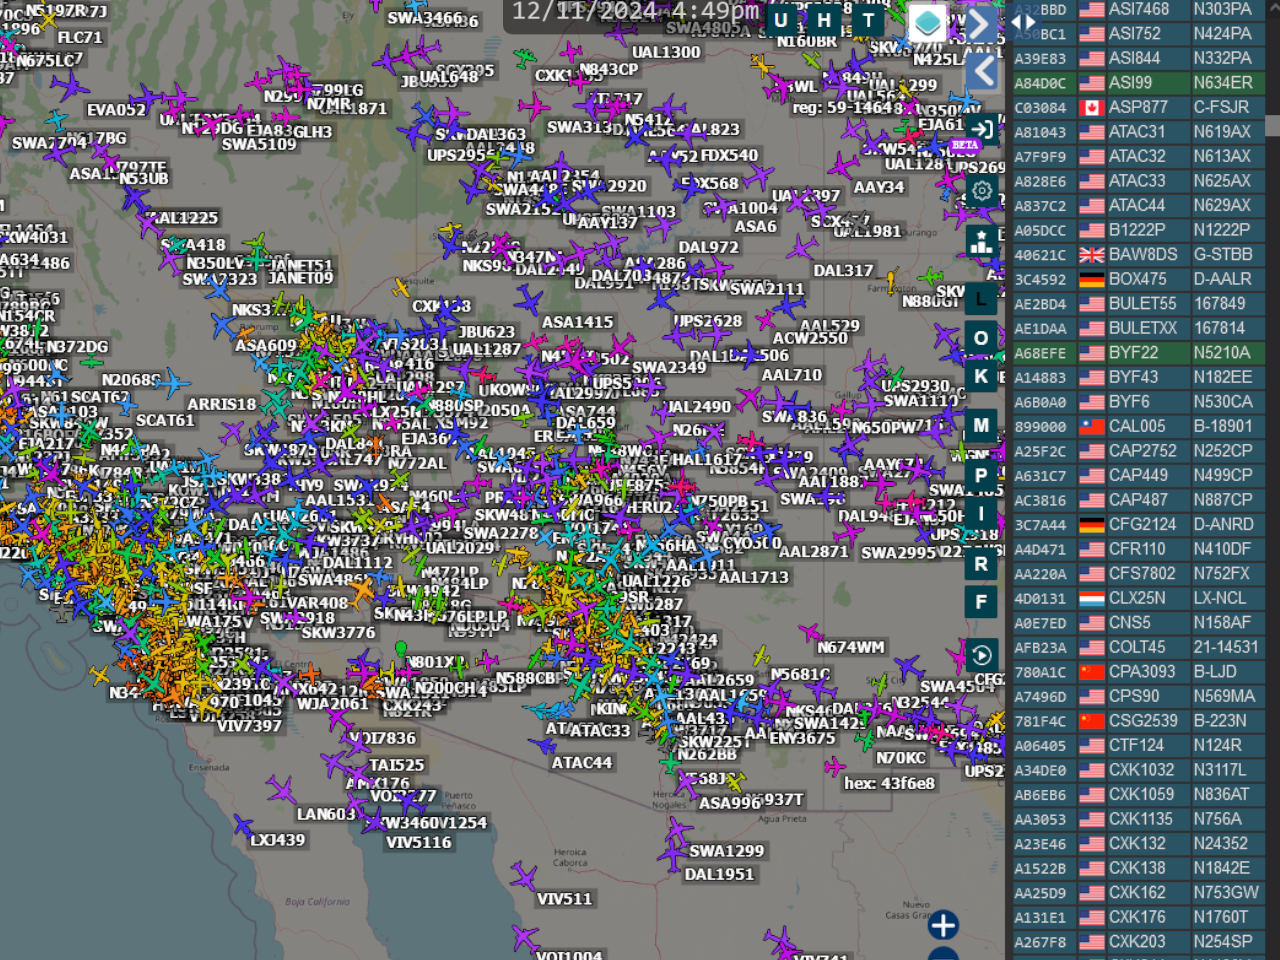Select the CXK1032 row
Viewport: 1280px width, 960px height.
point(1138,770)
